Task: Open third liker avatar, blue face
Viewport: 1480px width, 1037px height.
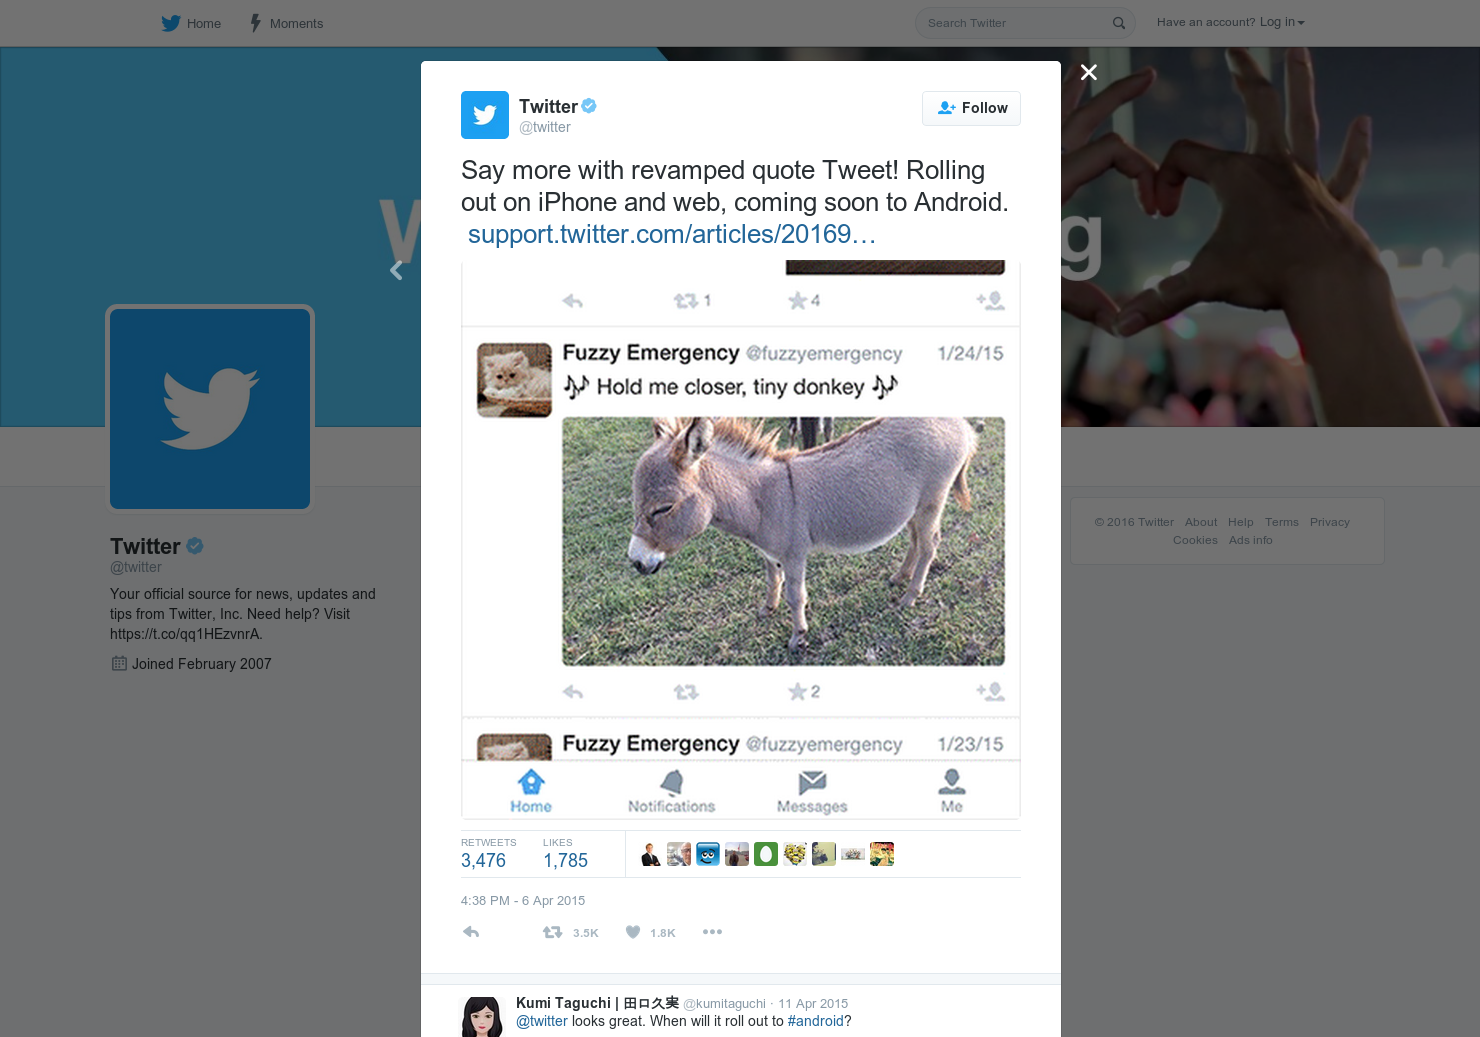Action: click(708, 854)
